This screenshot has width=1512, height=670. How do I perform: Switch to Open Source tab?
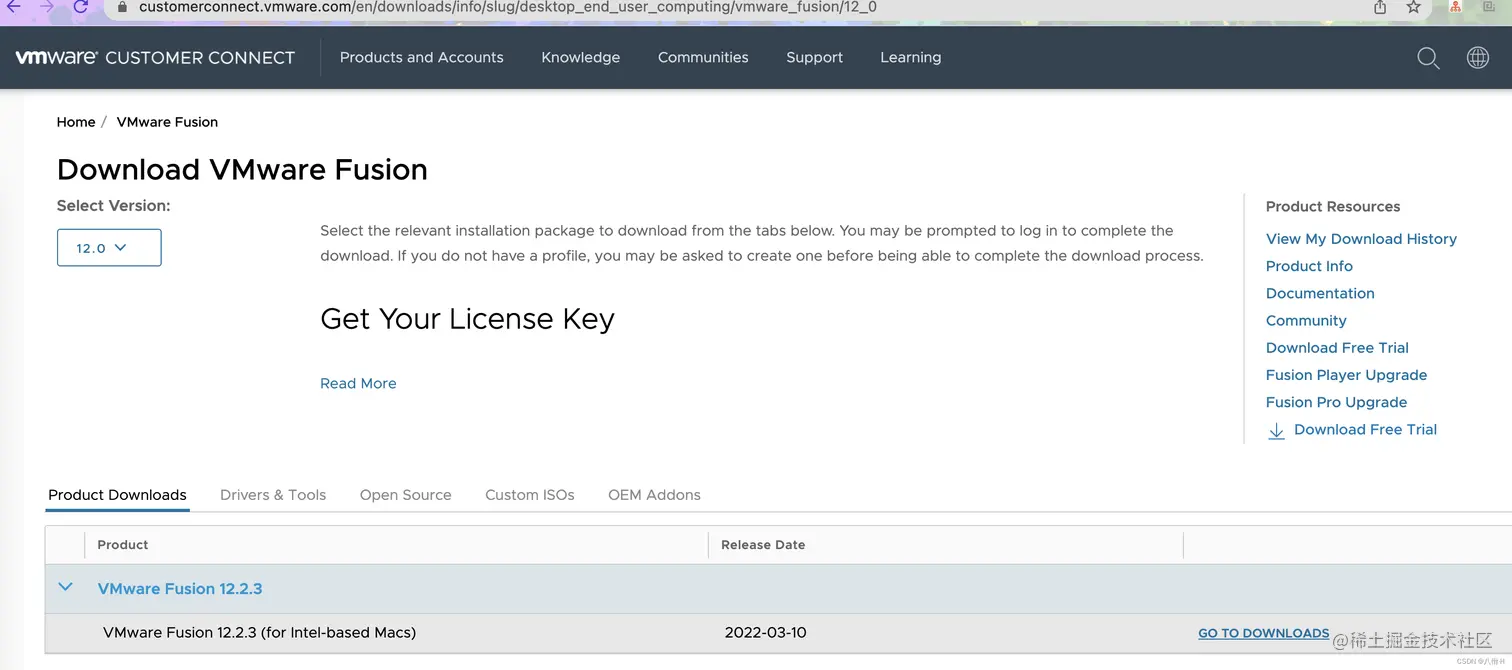[405, 495]
